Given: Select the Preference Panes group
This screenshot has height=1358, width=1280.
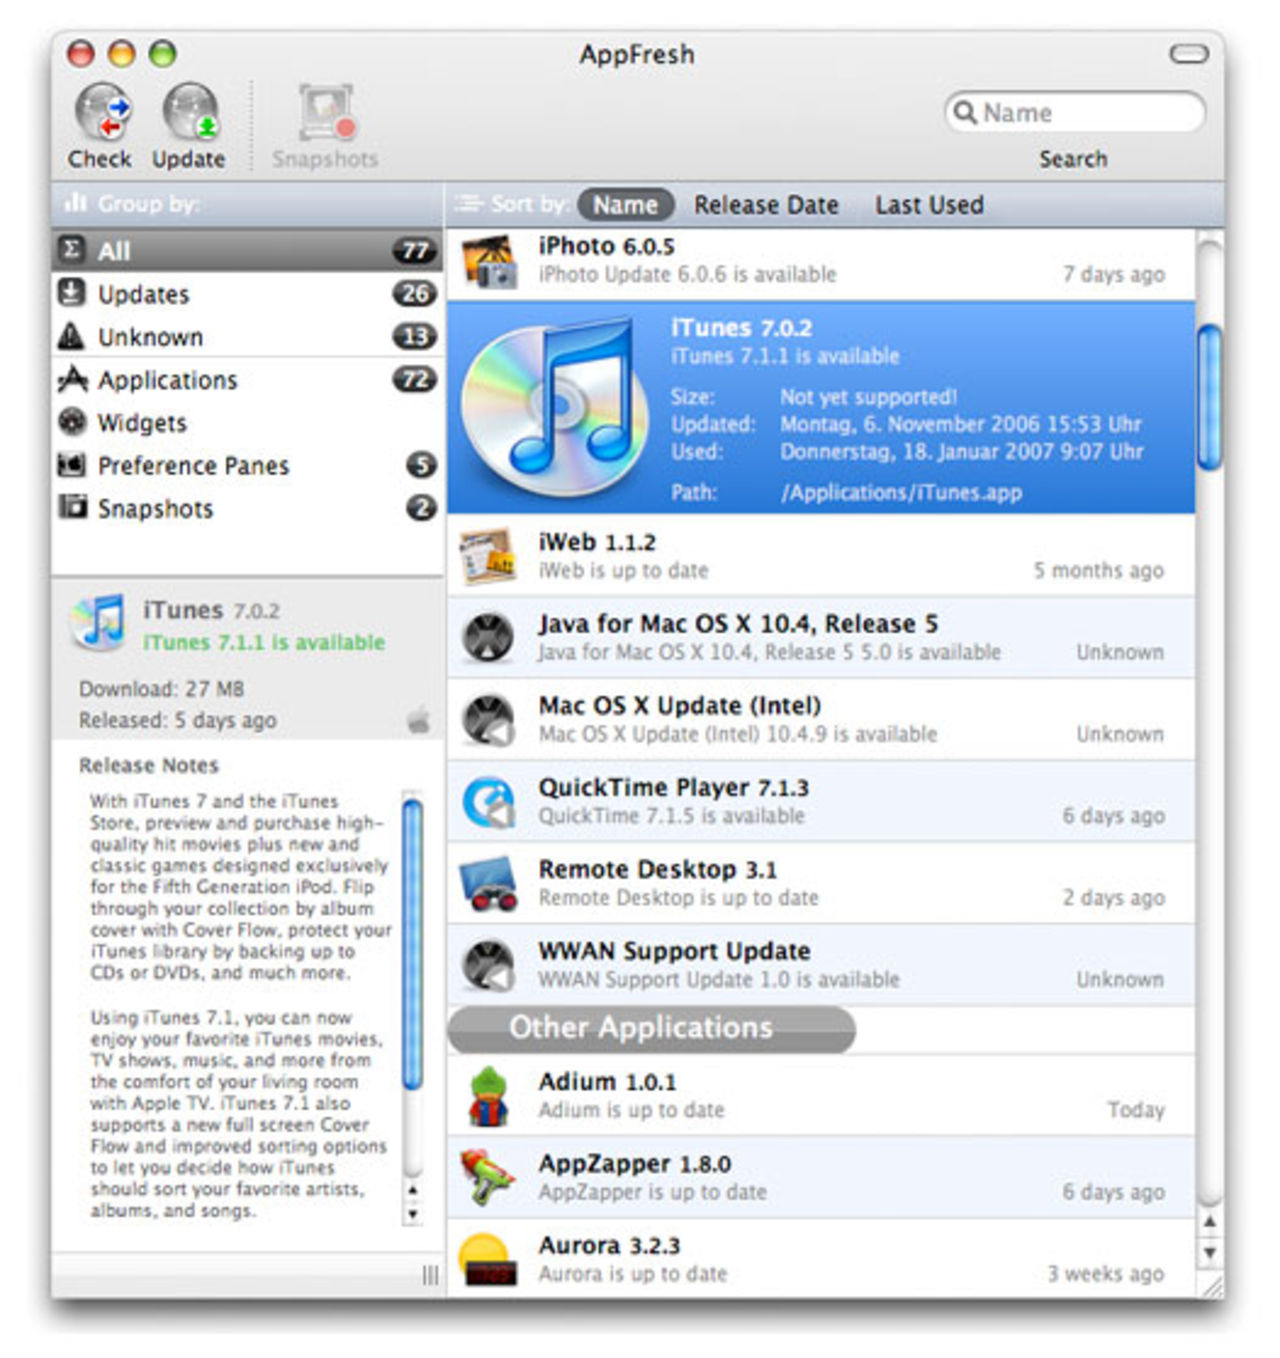Looking at the screenshot, I should [193, 466].
